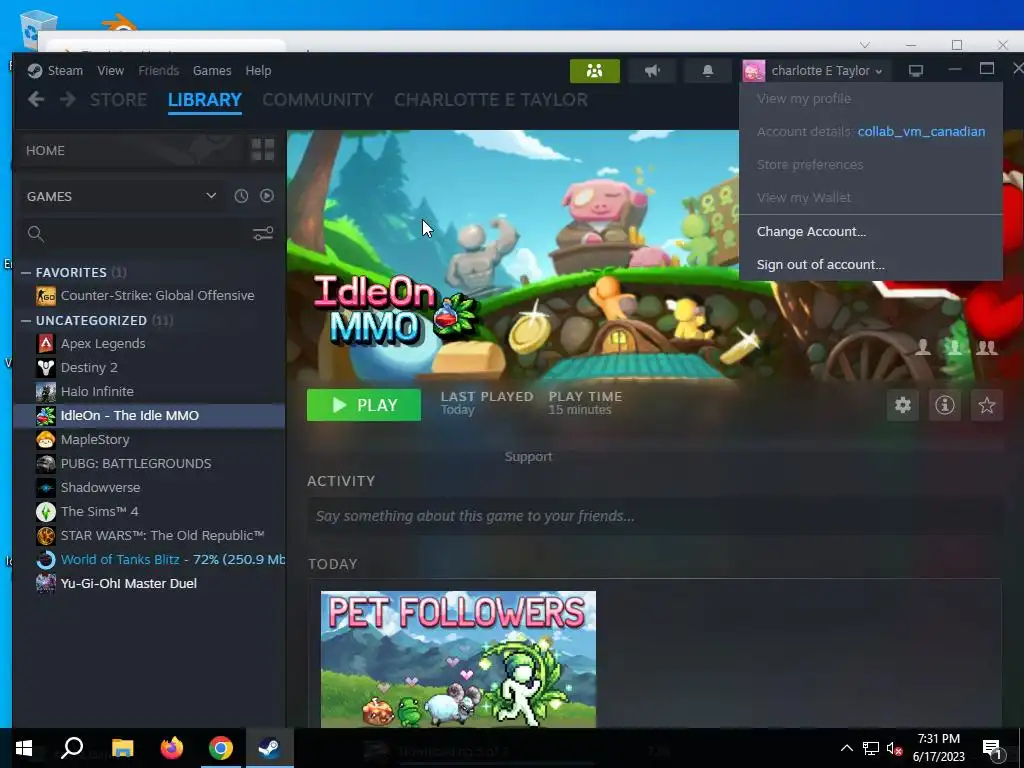The width and height of the screenshot is (1024, 768).
Task: Collapse the FAVORITES category
Action: (26, 272)
